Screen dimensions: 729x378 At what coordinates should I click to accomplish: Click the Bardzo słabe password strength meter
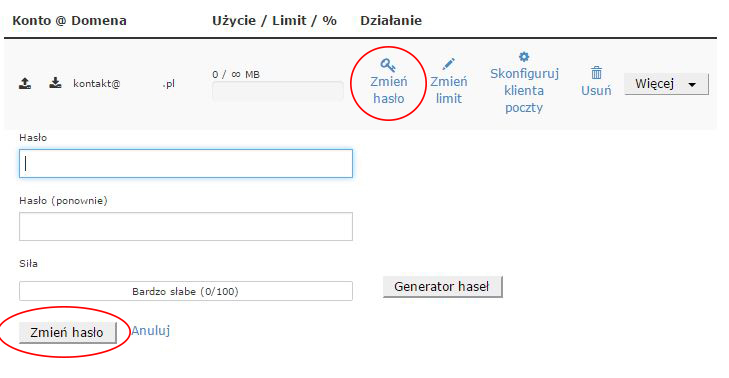point(186,291)
